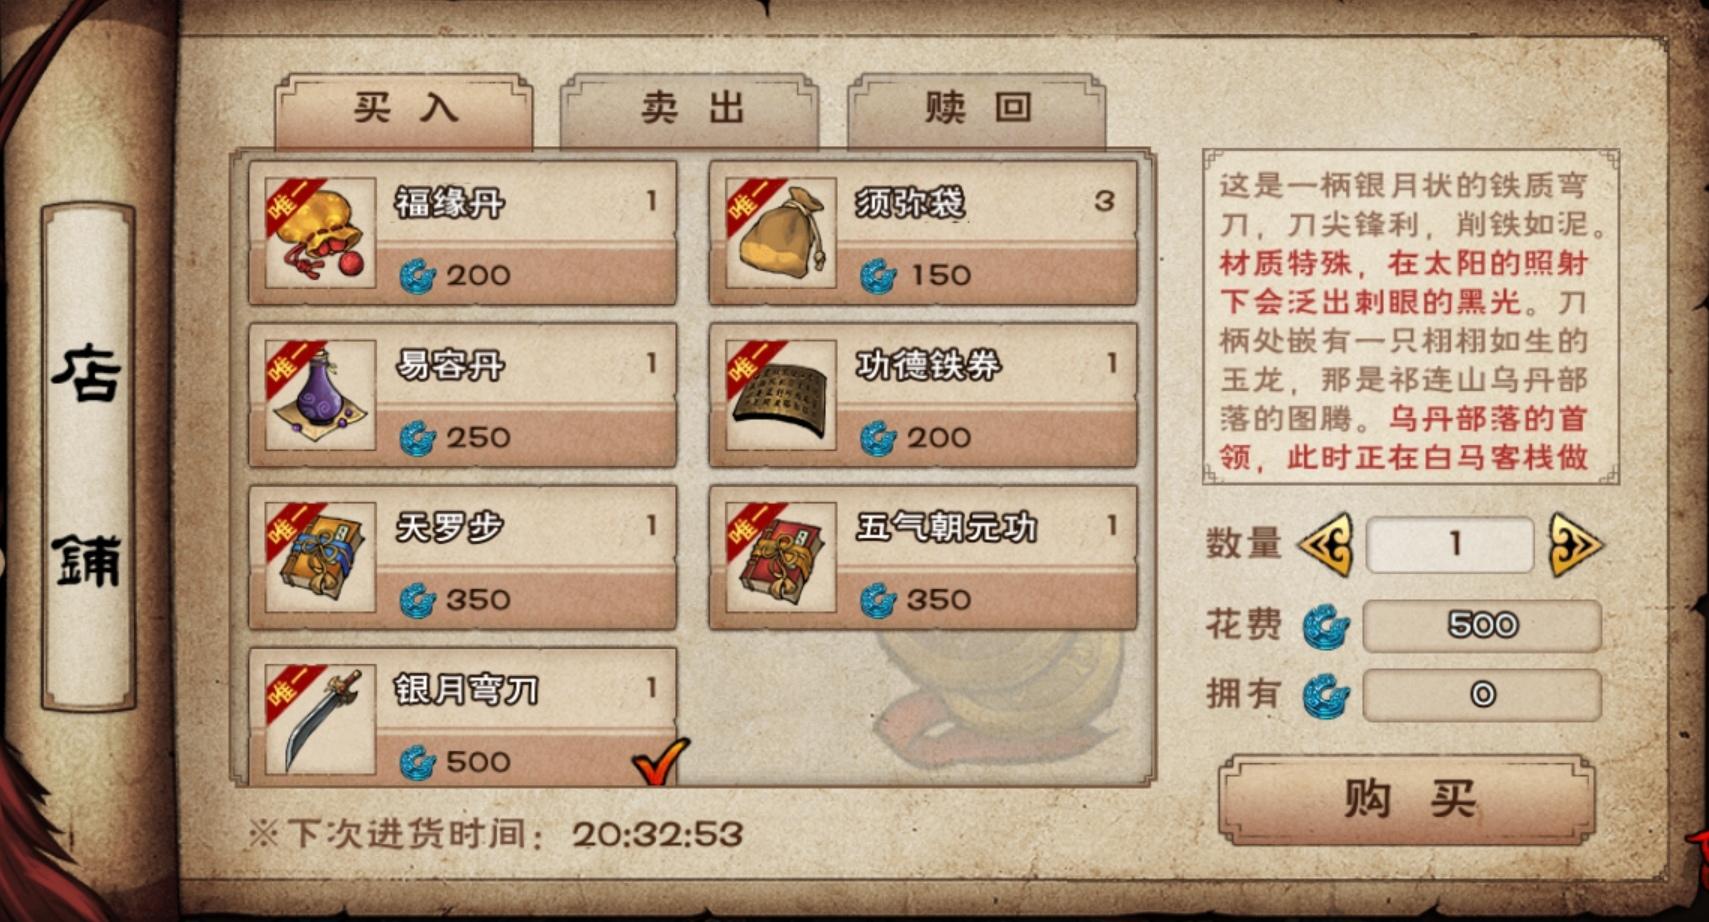
Task: Select the 福缘丹 pouch item icon
Action: pyautogui.click(x=320, y=233)
